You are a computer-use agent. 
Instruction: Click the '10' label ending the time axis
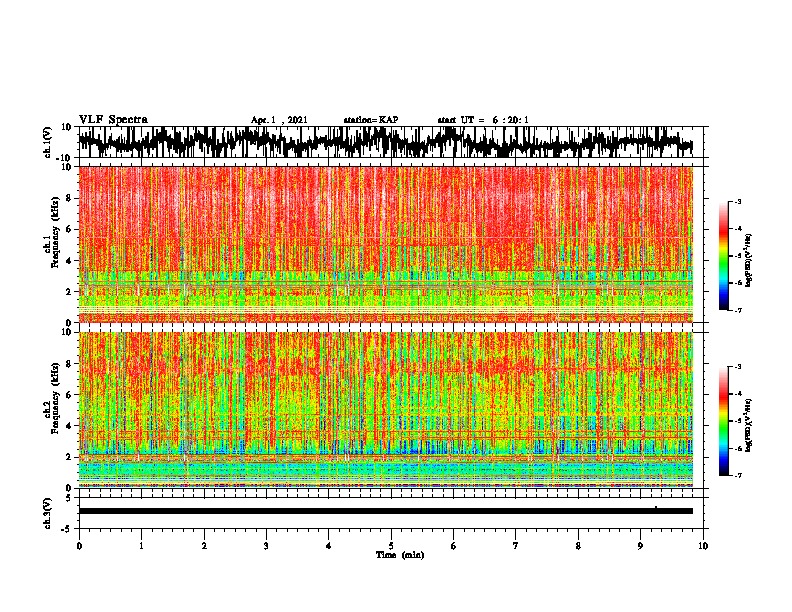click(x=703, y=546)
